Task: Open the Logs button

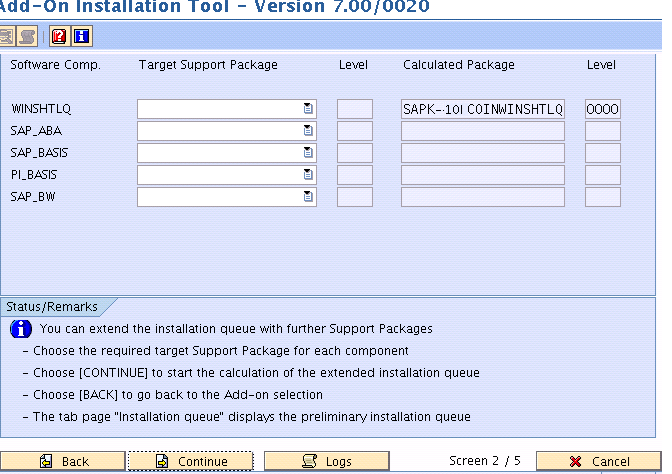Action: [327, 461]
